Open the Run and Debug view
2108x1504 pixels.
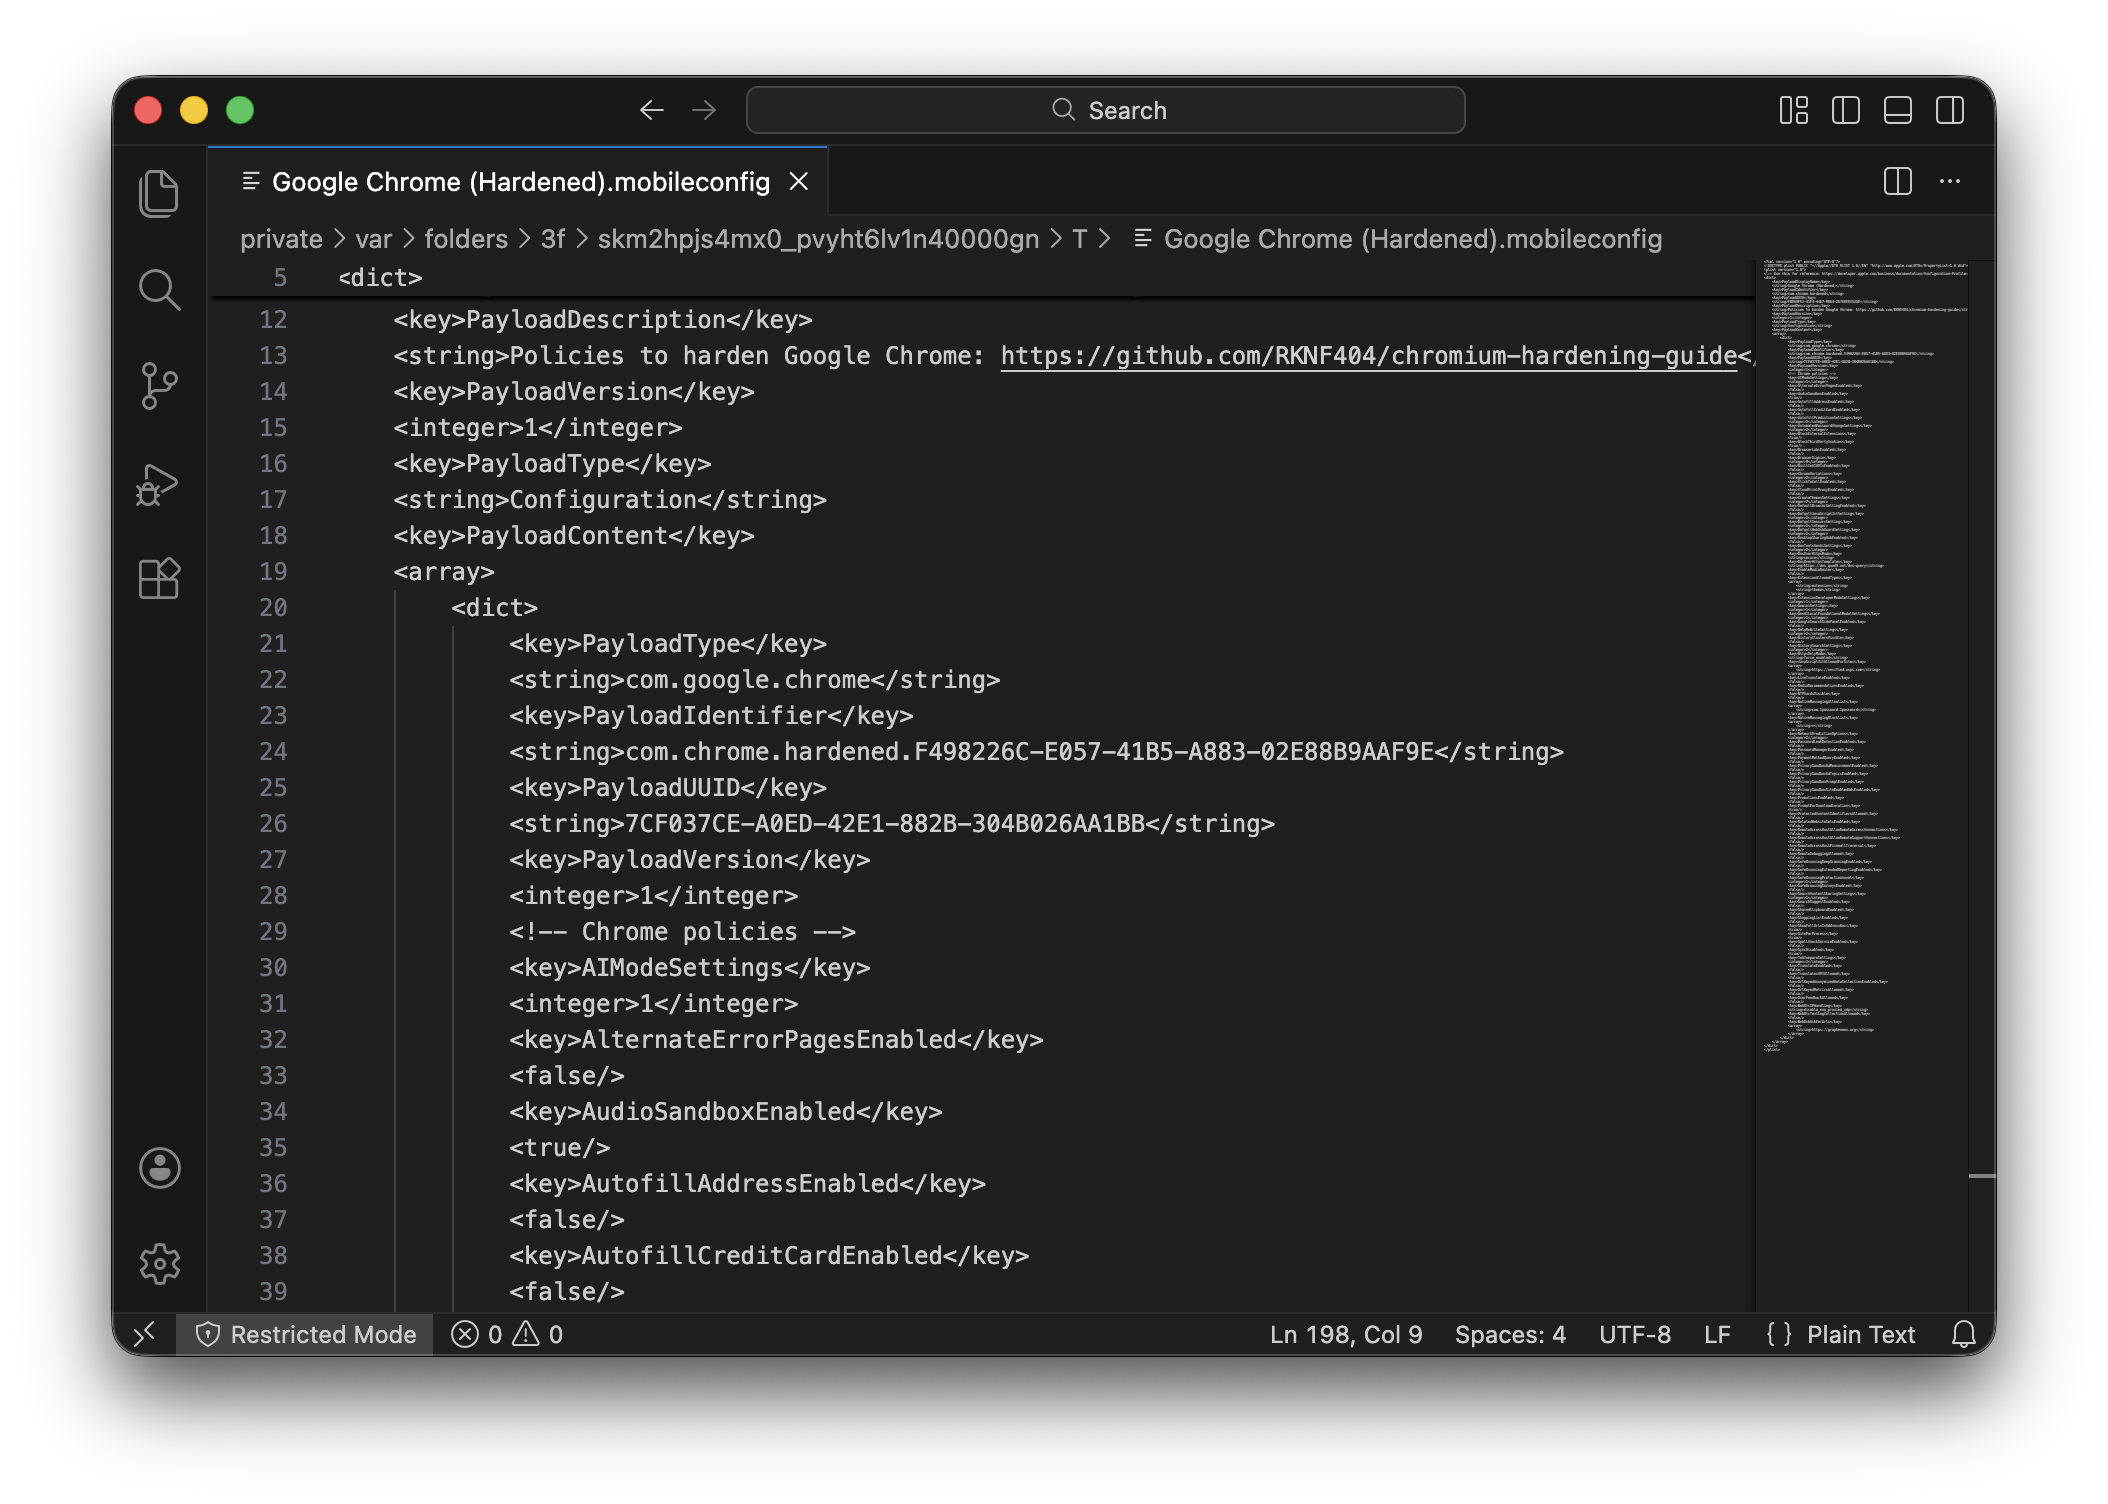[x=159, y=484]
